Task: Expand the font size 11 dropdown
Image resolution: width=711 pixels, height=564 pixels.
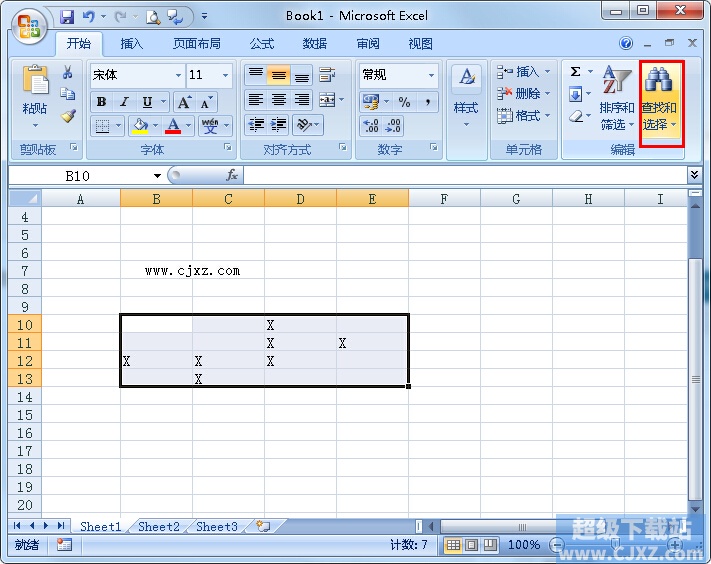Action: pyautogui.click(x=225, y=75)
